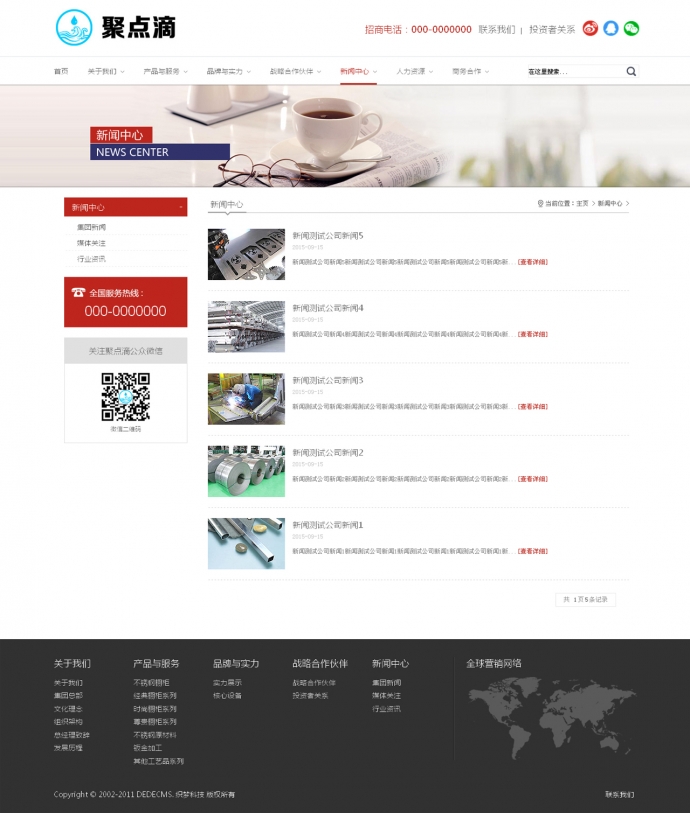This screenshot has height=813, width=690.
Task: Select the 新闻中心 navigation tab
Action: (x=355, y=71)
